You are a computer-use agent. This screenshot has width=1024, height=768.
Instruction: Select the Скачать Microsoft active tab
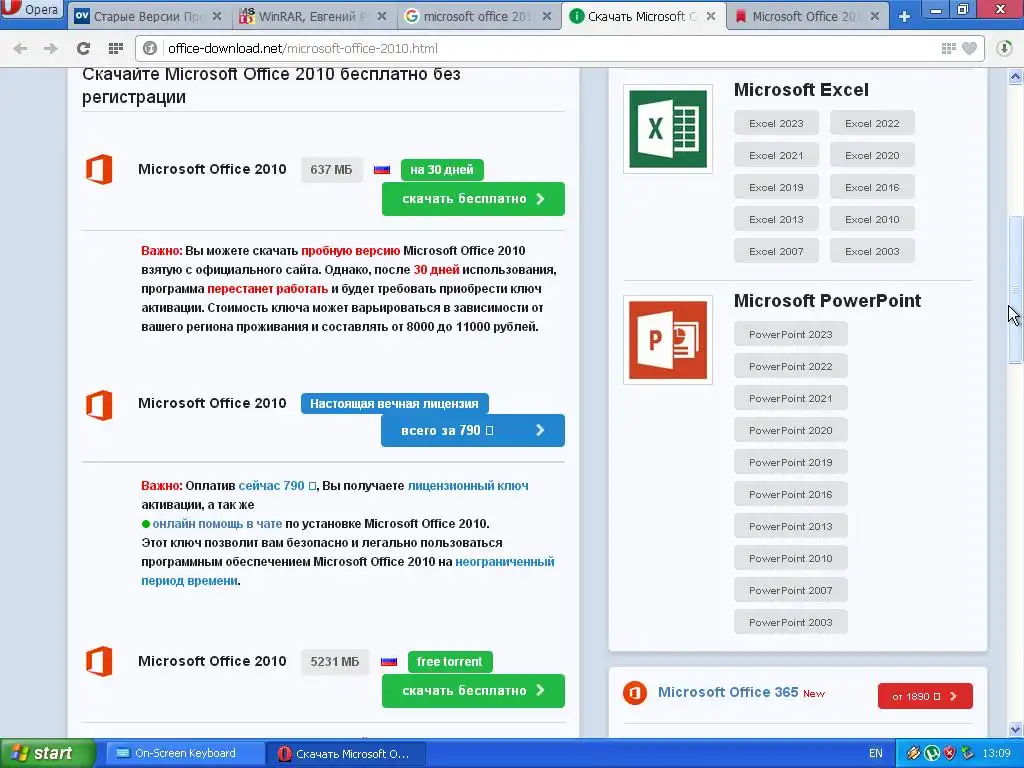point(644,16)
